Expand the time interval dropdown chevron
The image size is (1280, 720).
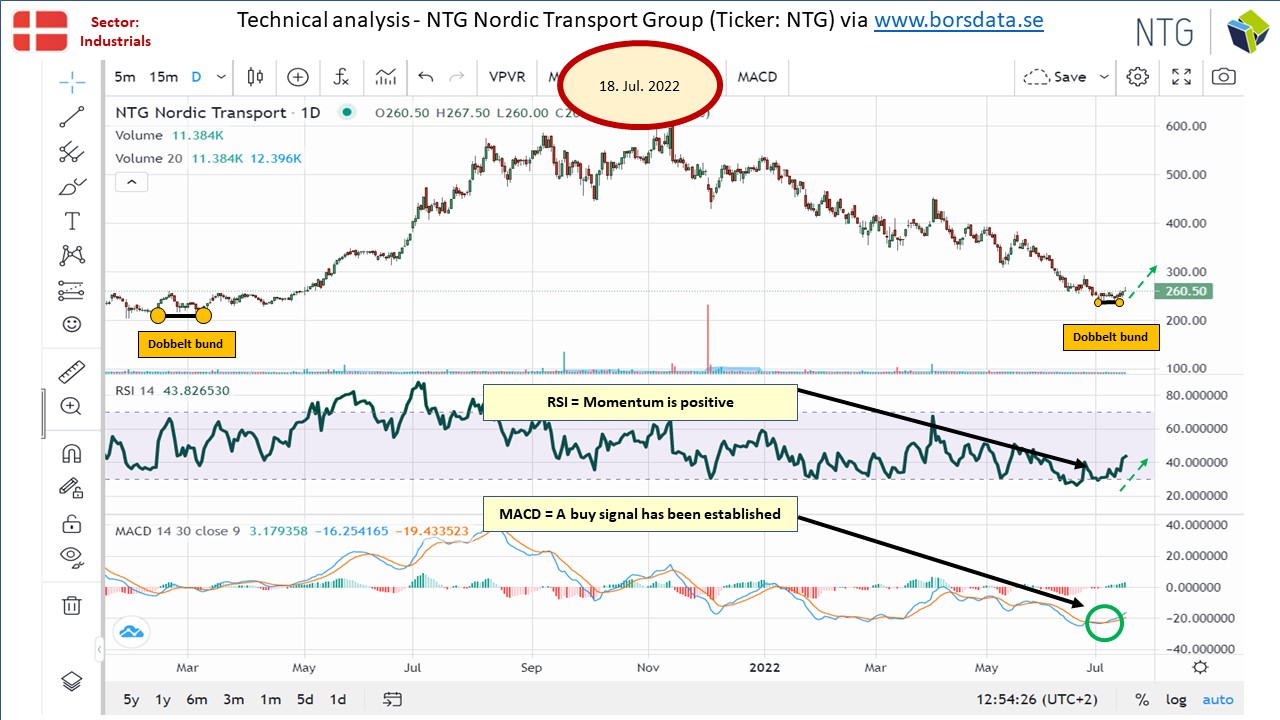(x=221, y=77)
